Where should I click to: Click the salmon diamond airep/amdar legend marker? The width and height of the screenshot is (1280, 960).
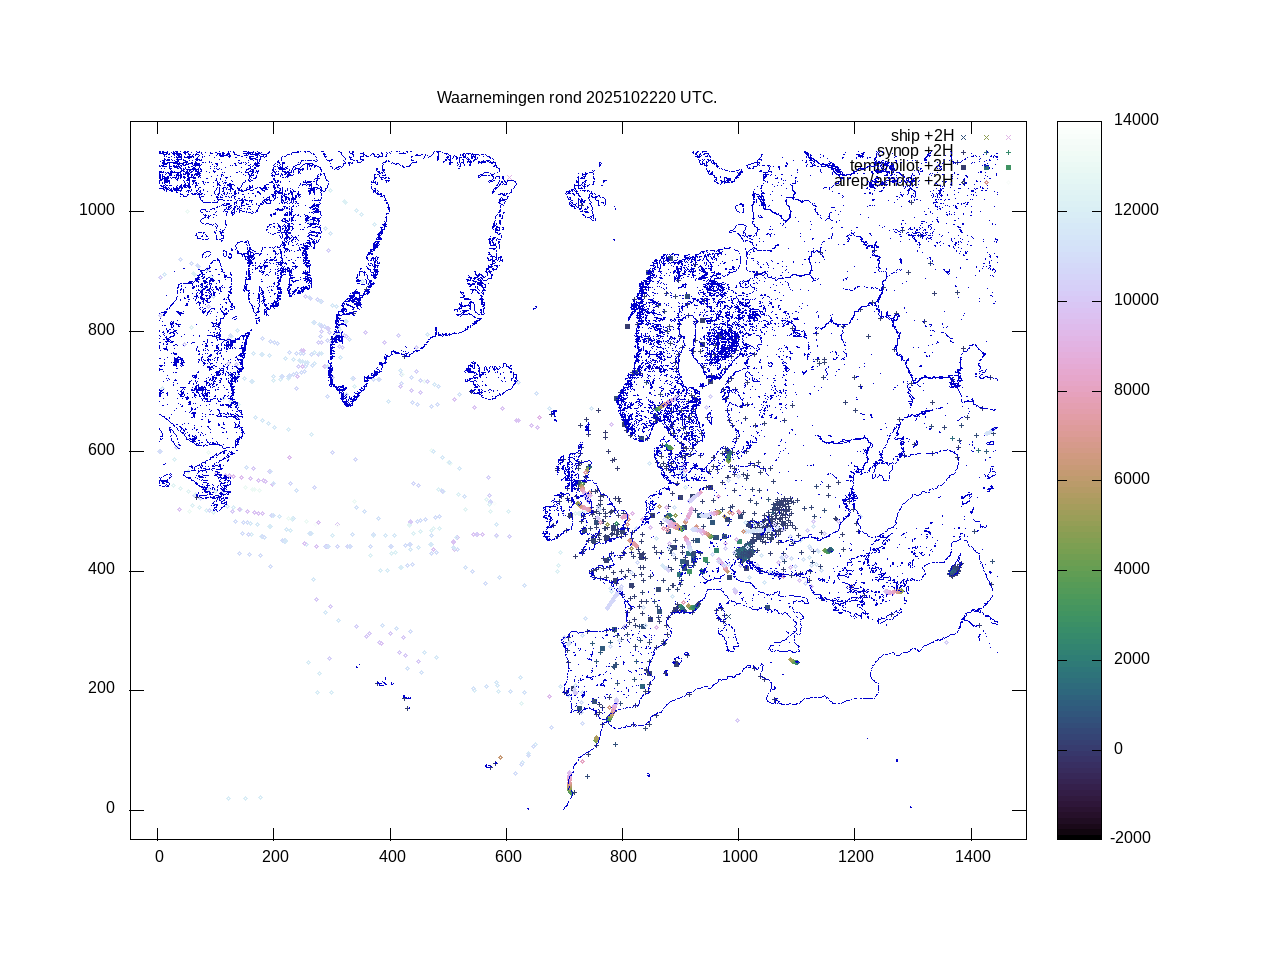tap(986, 182)
